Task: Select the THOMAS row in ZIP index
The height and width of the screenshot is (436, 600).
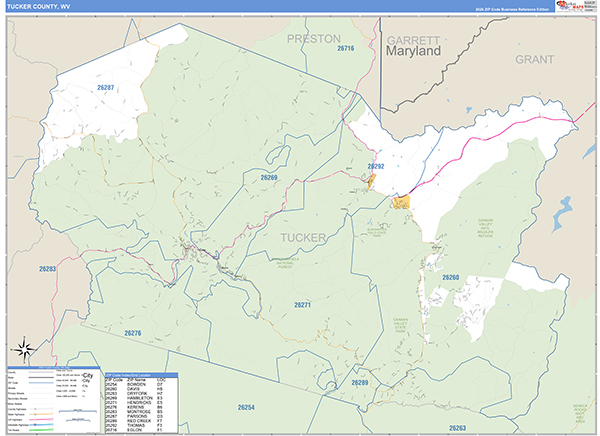Action: tap(135, 426)
